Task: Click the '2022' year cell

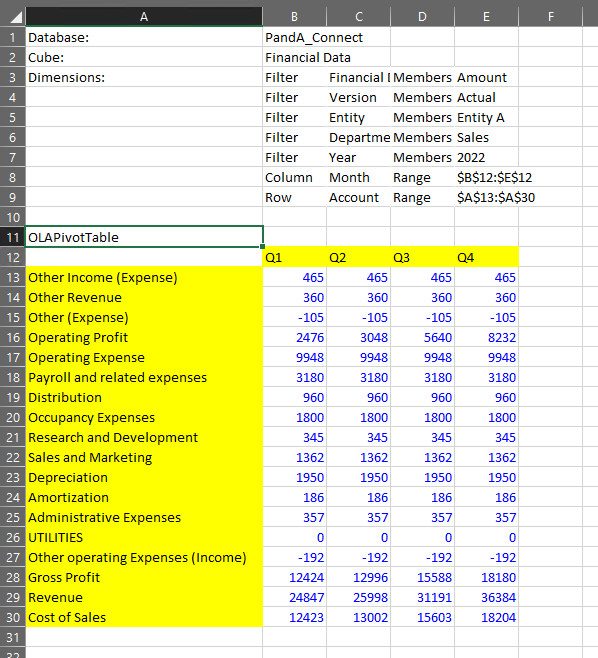Action: pos(486,157)
